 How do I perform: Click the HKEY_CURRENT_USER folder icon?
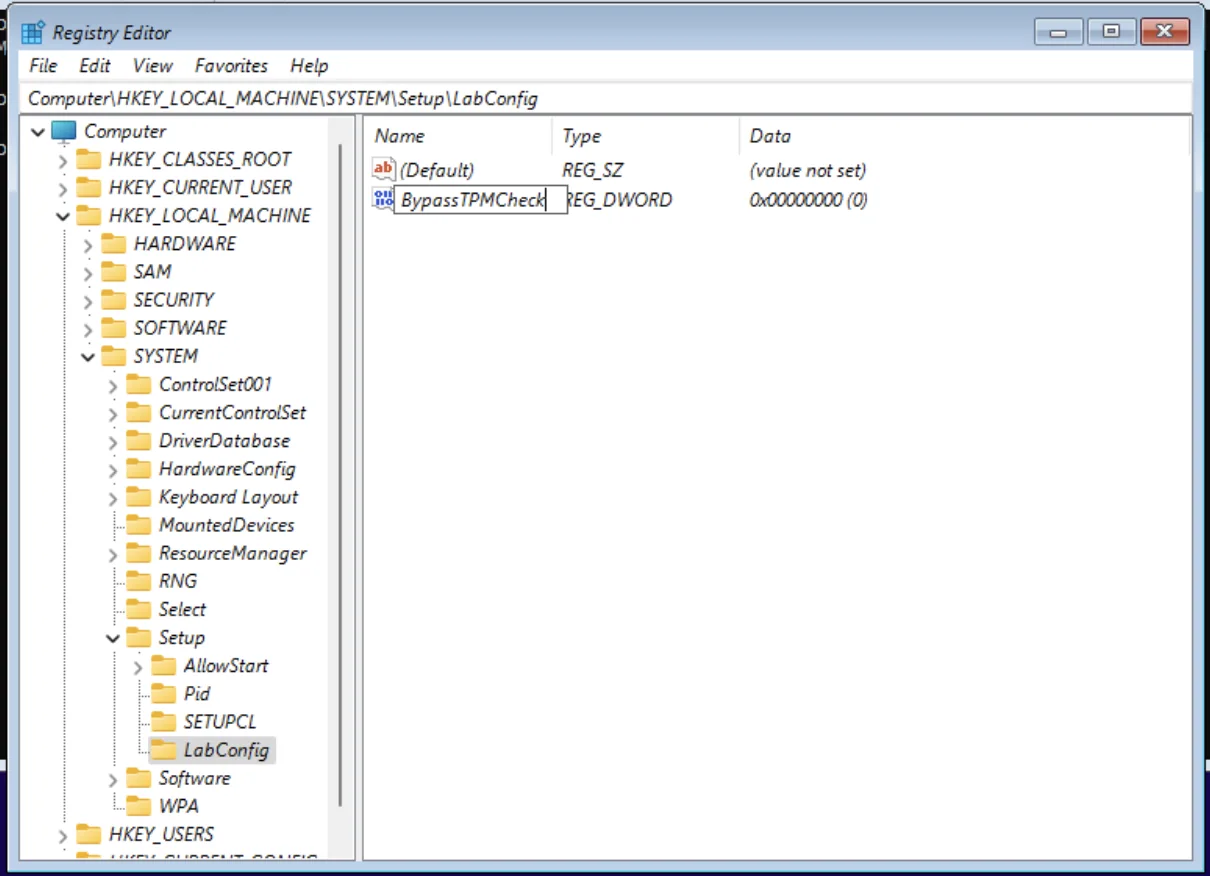tap(90, 187)
